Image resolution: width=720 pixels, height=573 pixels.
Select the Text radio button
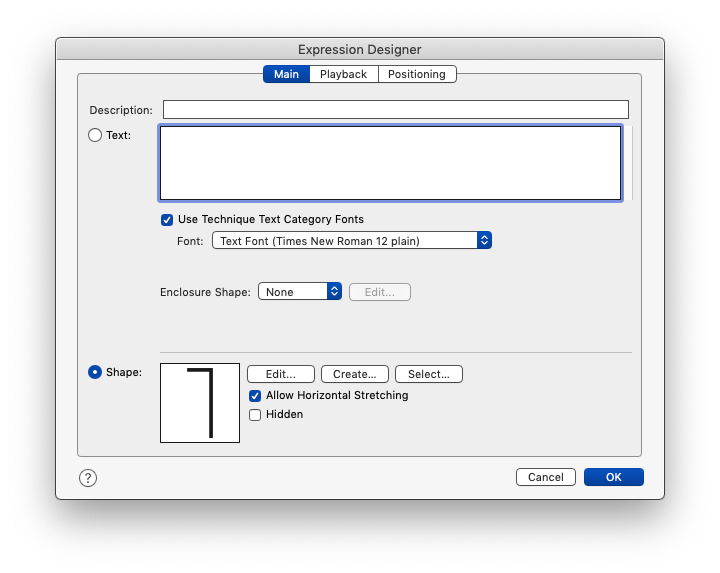96,135
